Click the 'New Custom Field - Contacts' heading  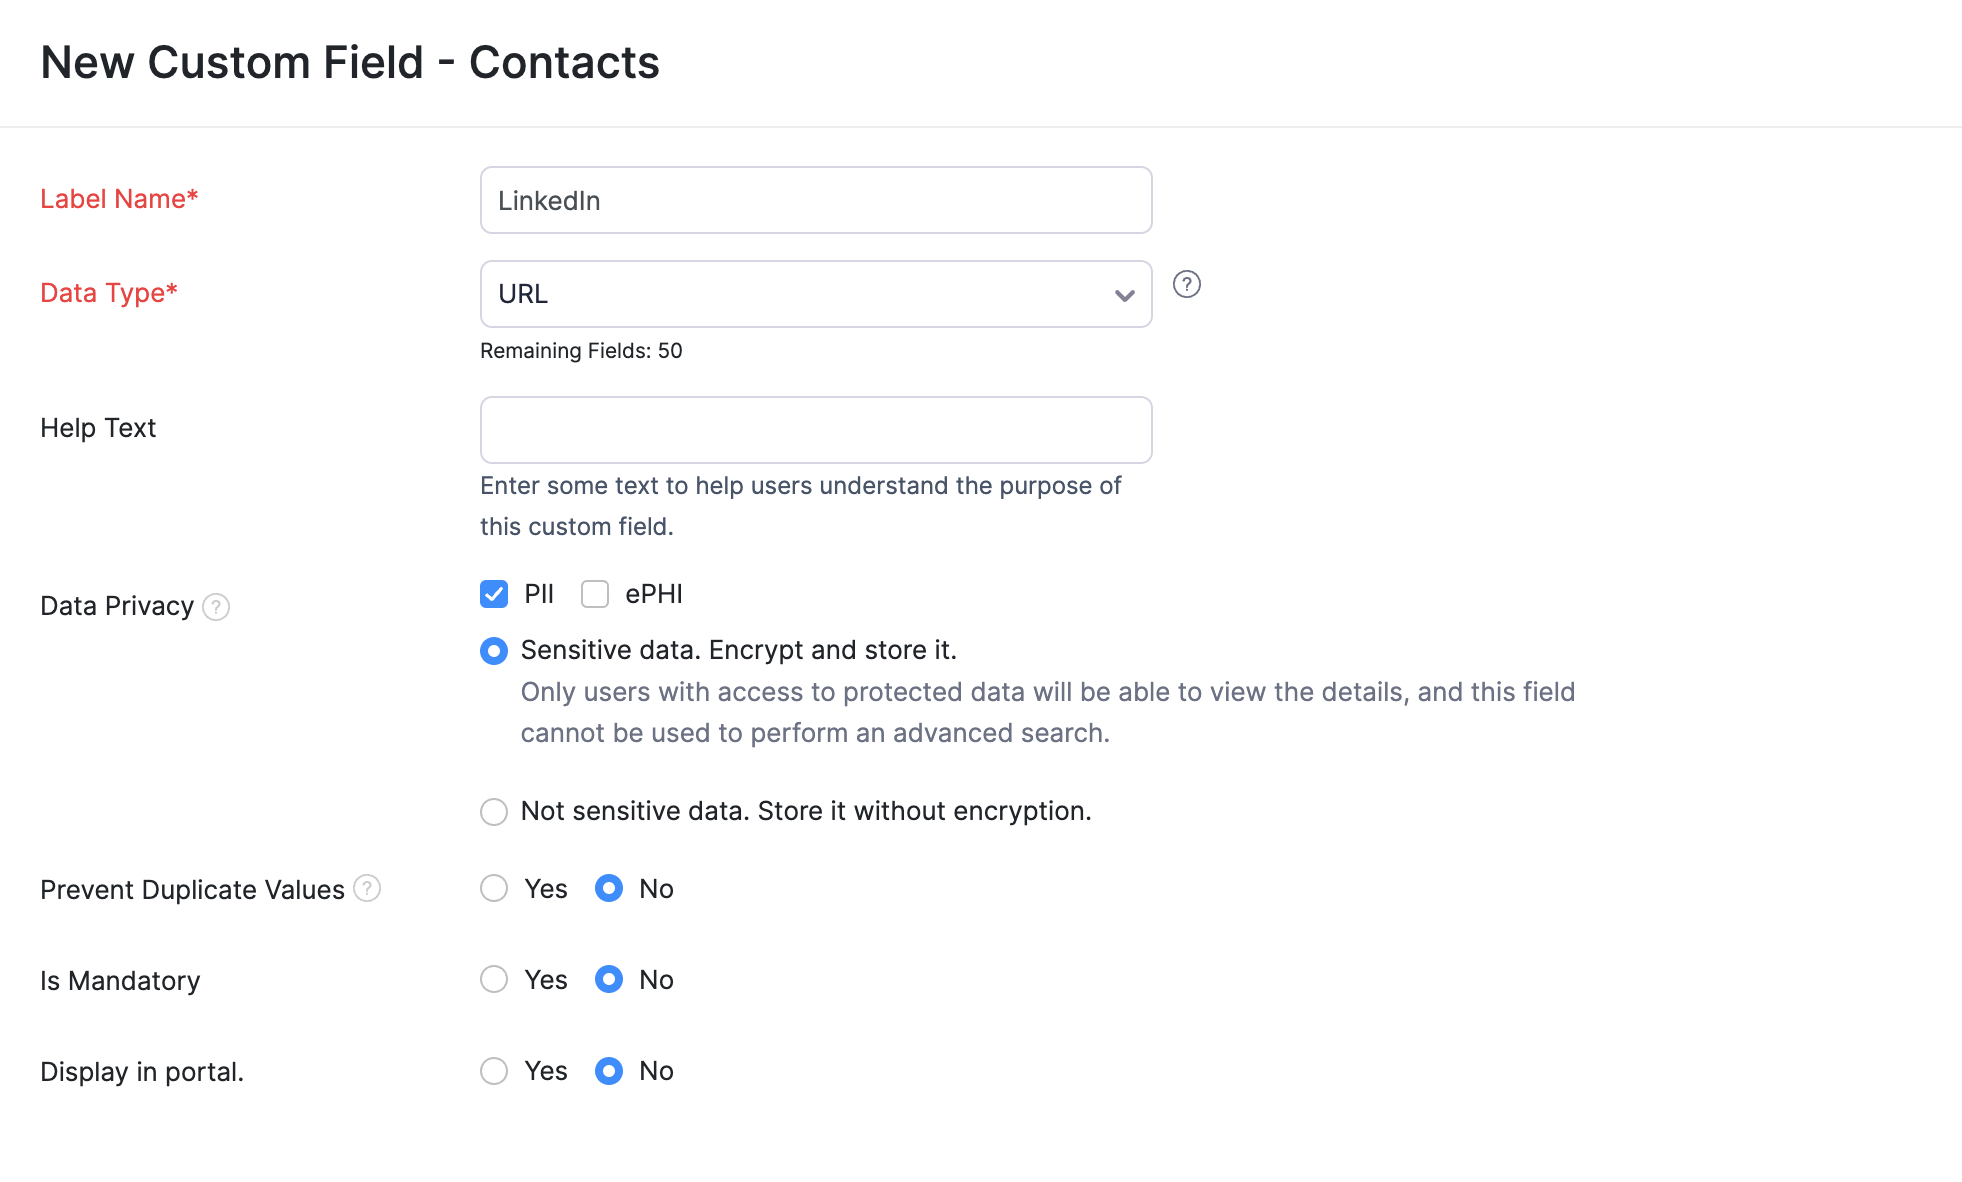coord(349,62)
